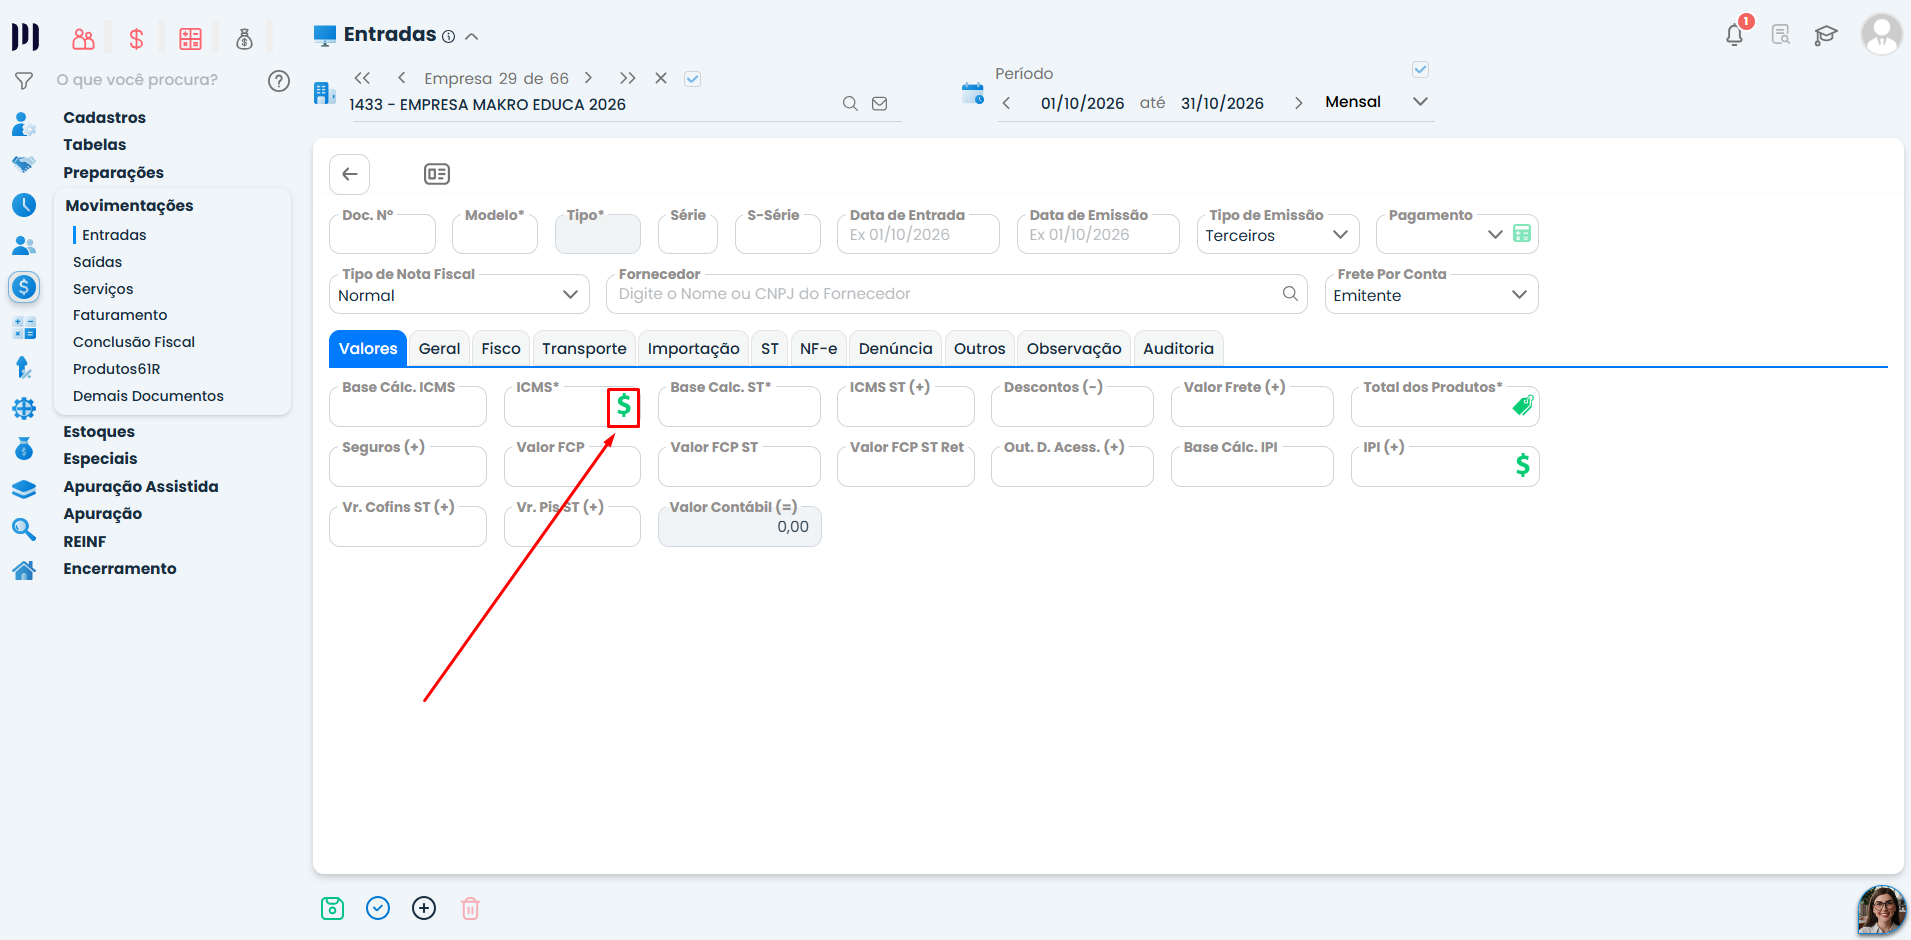This screenshot has width=1911, height=940.
Task: Open the Frete Por Conta dropdown
Action: 1431,294
